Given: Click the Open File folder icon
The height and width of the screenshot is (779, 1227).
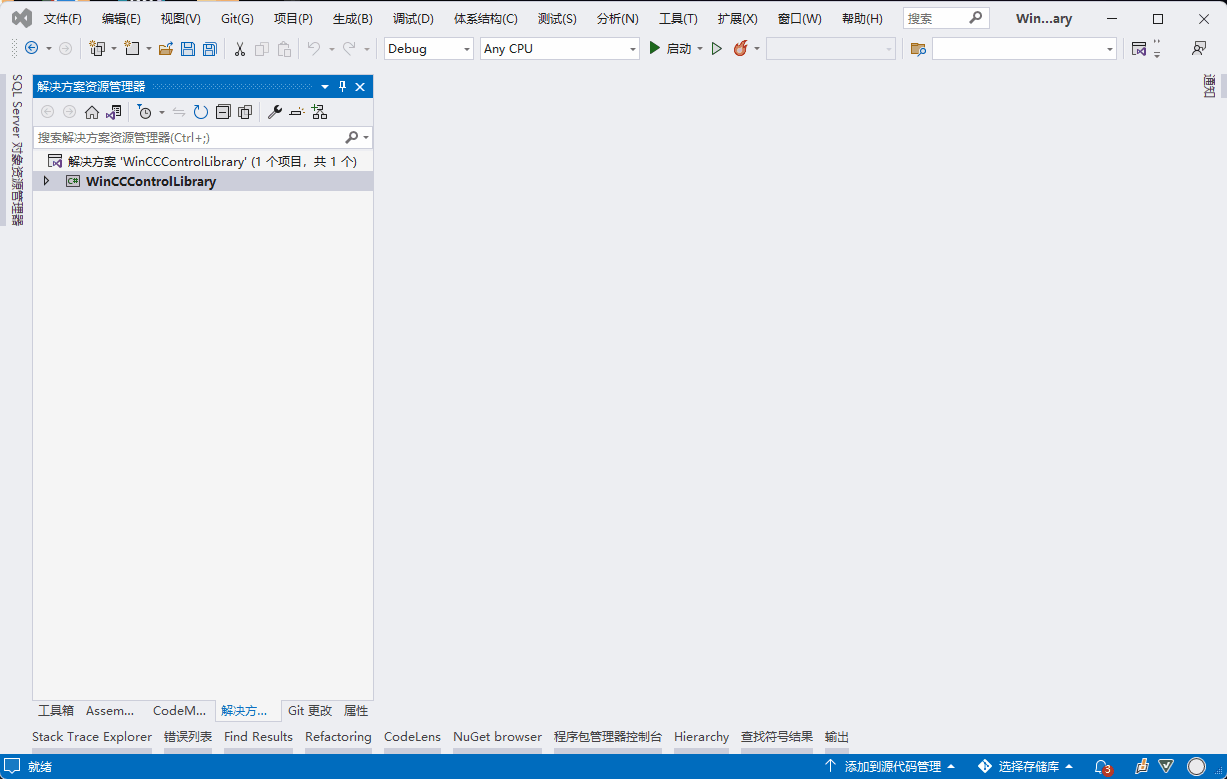Looking at the screenshot, I should (166, 48).
